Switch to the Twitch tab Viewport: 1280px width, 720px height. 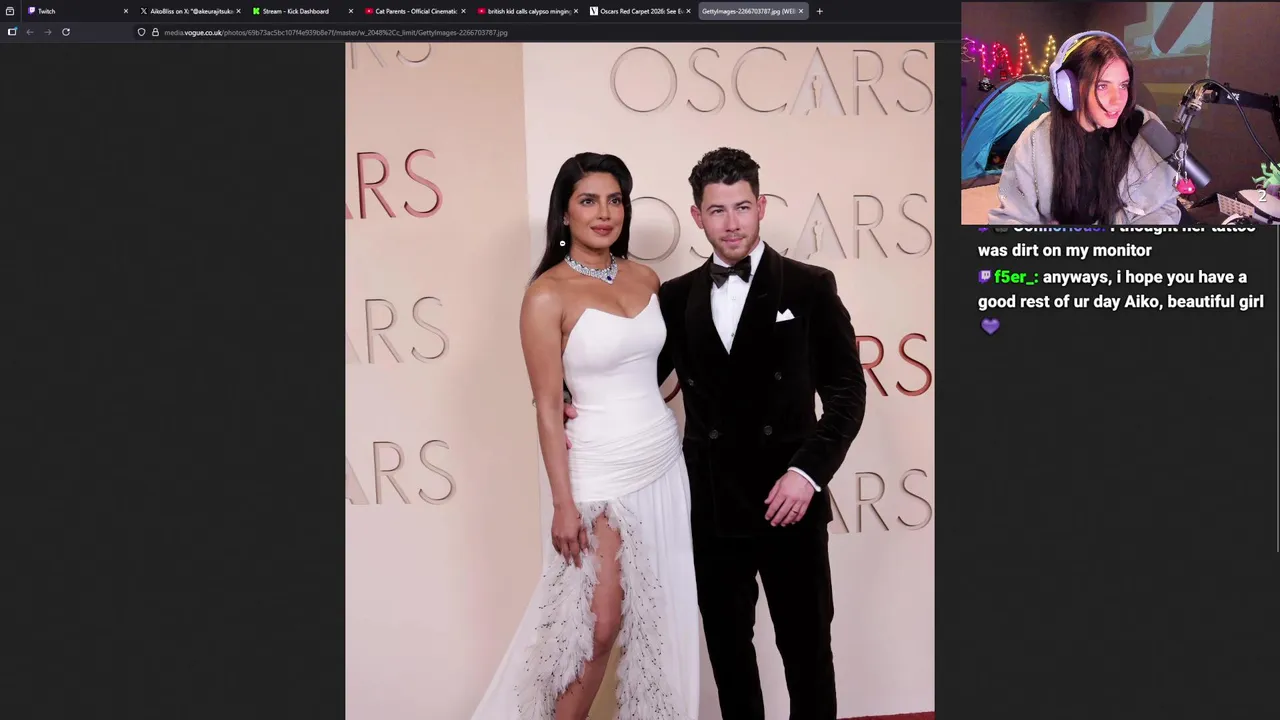click(x=76, y=11)
